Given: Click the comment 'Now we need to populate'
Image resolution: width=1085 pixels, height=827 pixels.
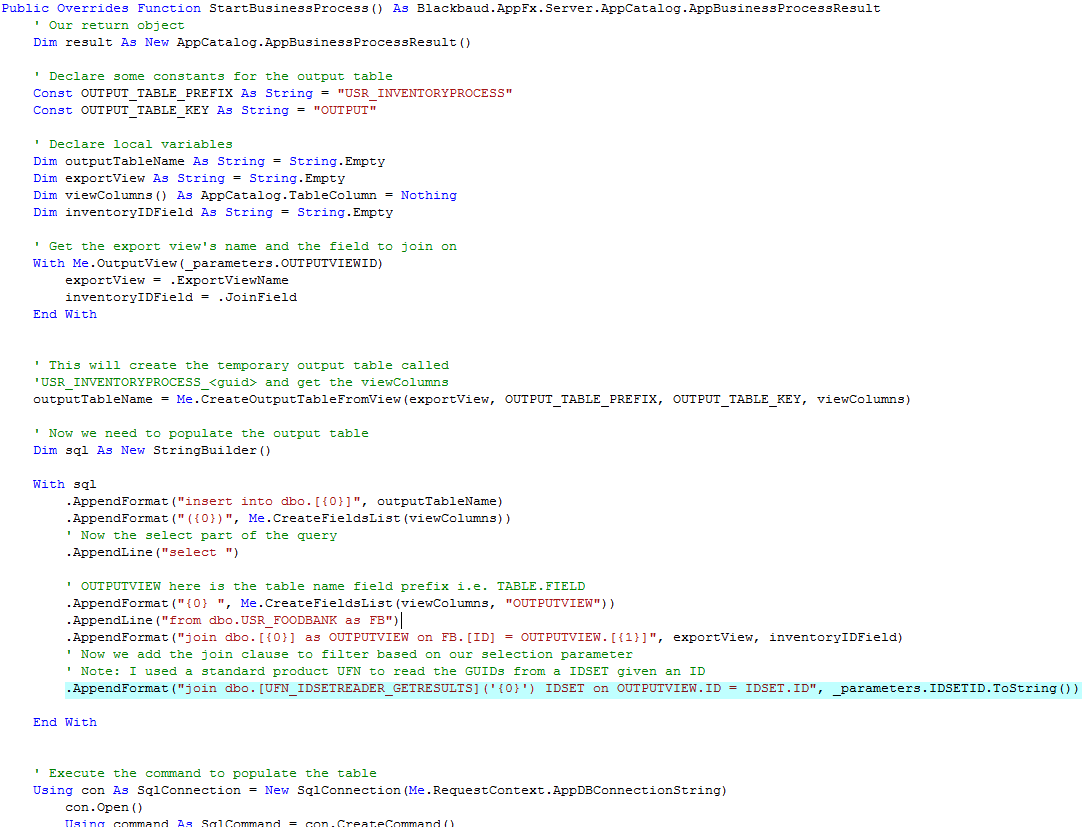Looking at the screenshot, I should pos(201,434).
